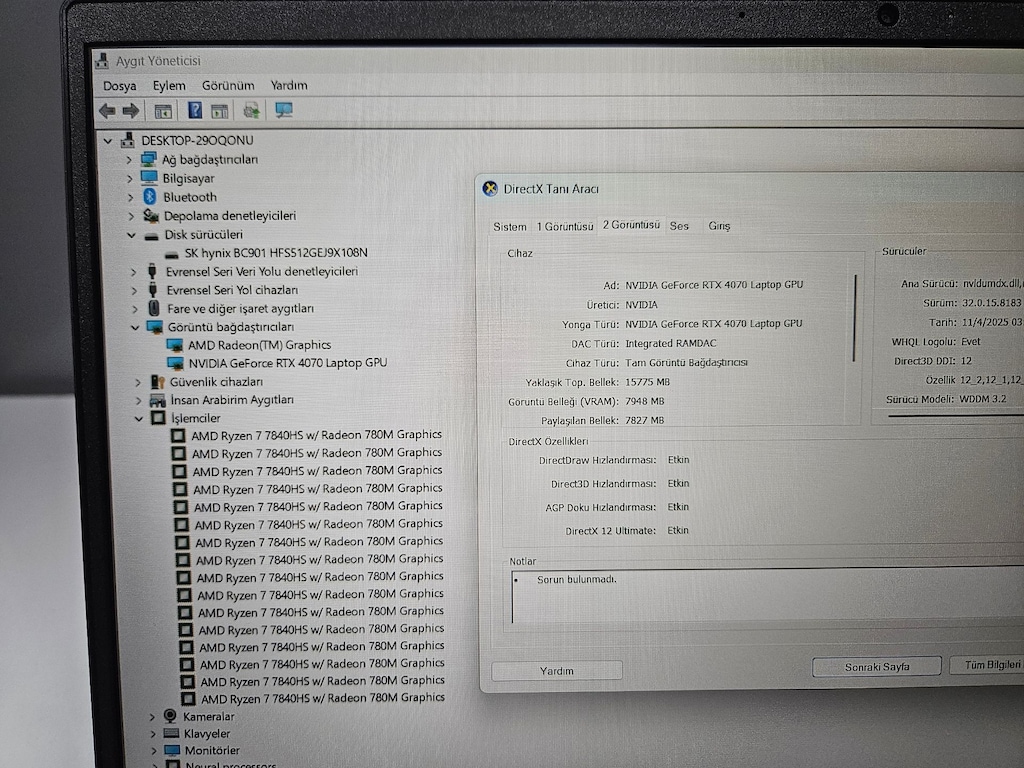Switch to the 1 Görüntüsü tab
Image resolution: width=1024 pixels, height=768 pixels.
click(565, 226)
